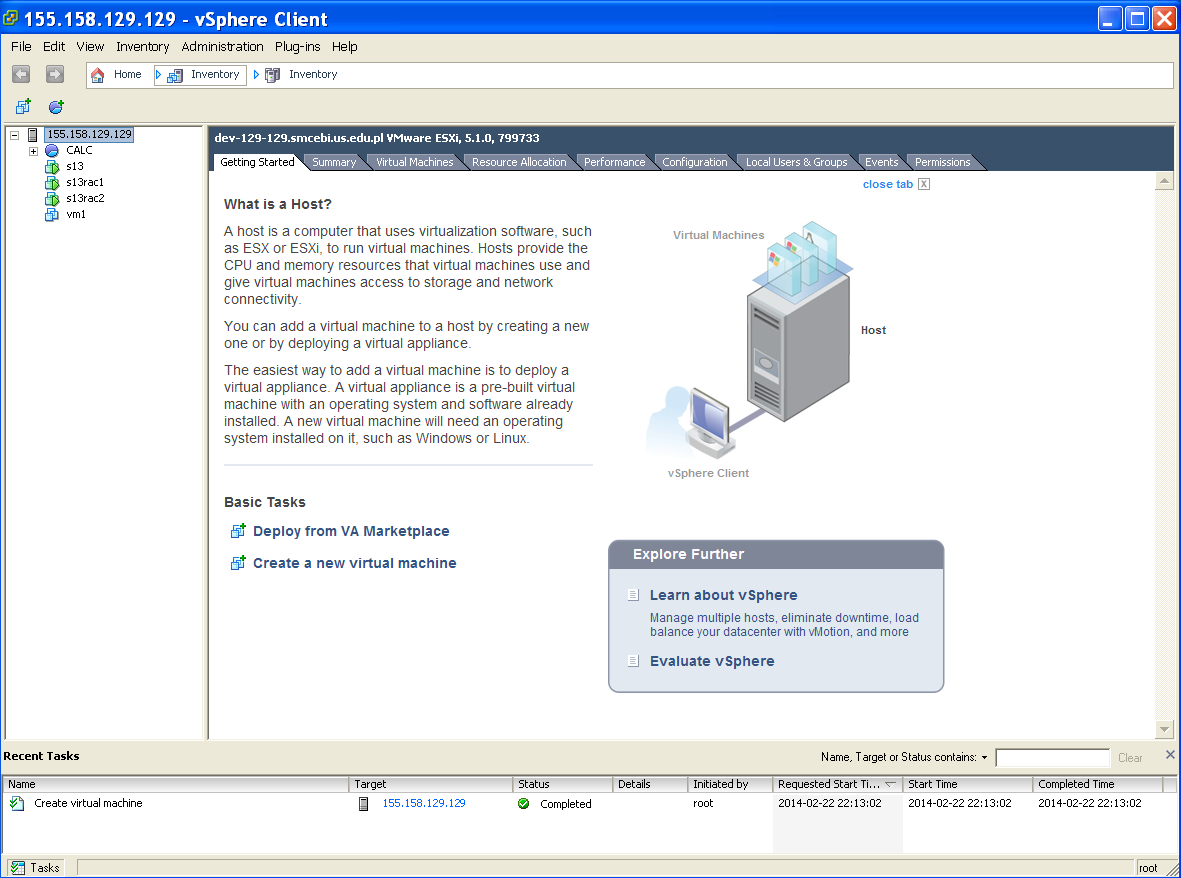Screen dimensions: 1181x878
Task: Click the document icon next to Evaluate vSphere
Action: point(633,660)
